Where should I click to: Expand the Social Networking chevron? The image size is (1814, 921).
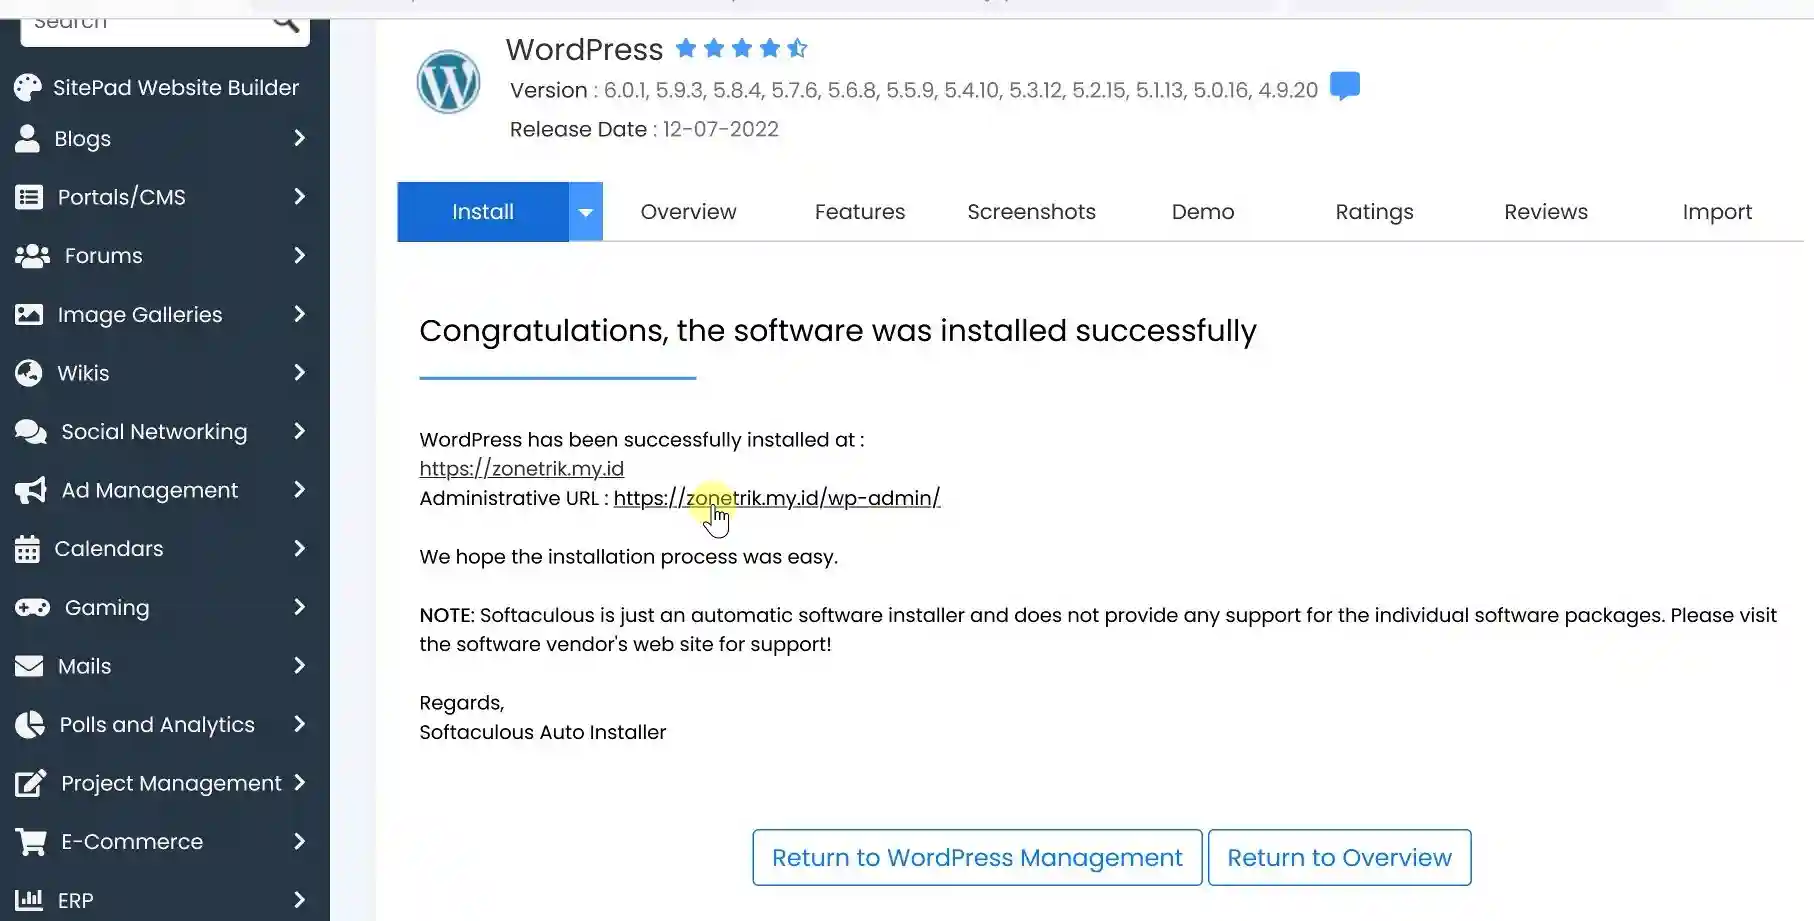pos(299,431)
